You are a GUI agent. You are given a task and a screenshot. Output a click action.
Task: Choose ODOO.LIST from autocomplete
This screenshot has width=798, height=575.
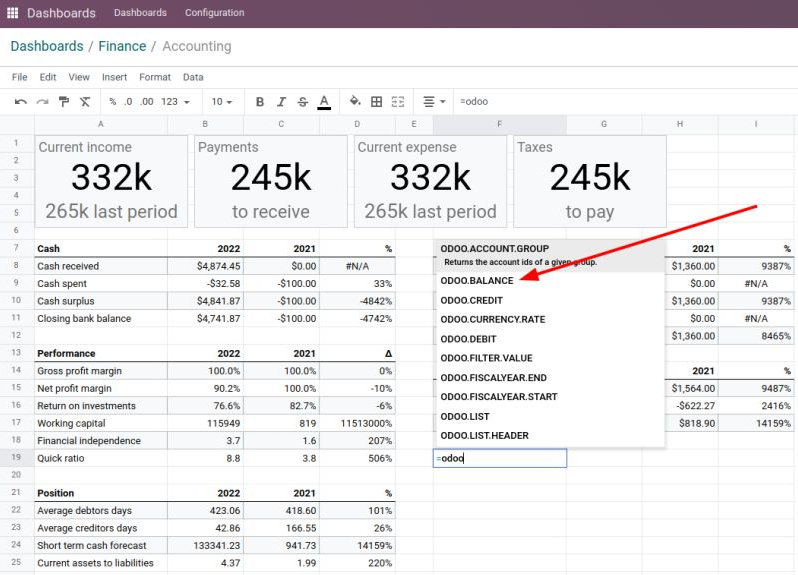point(550,416)
